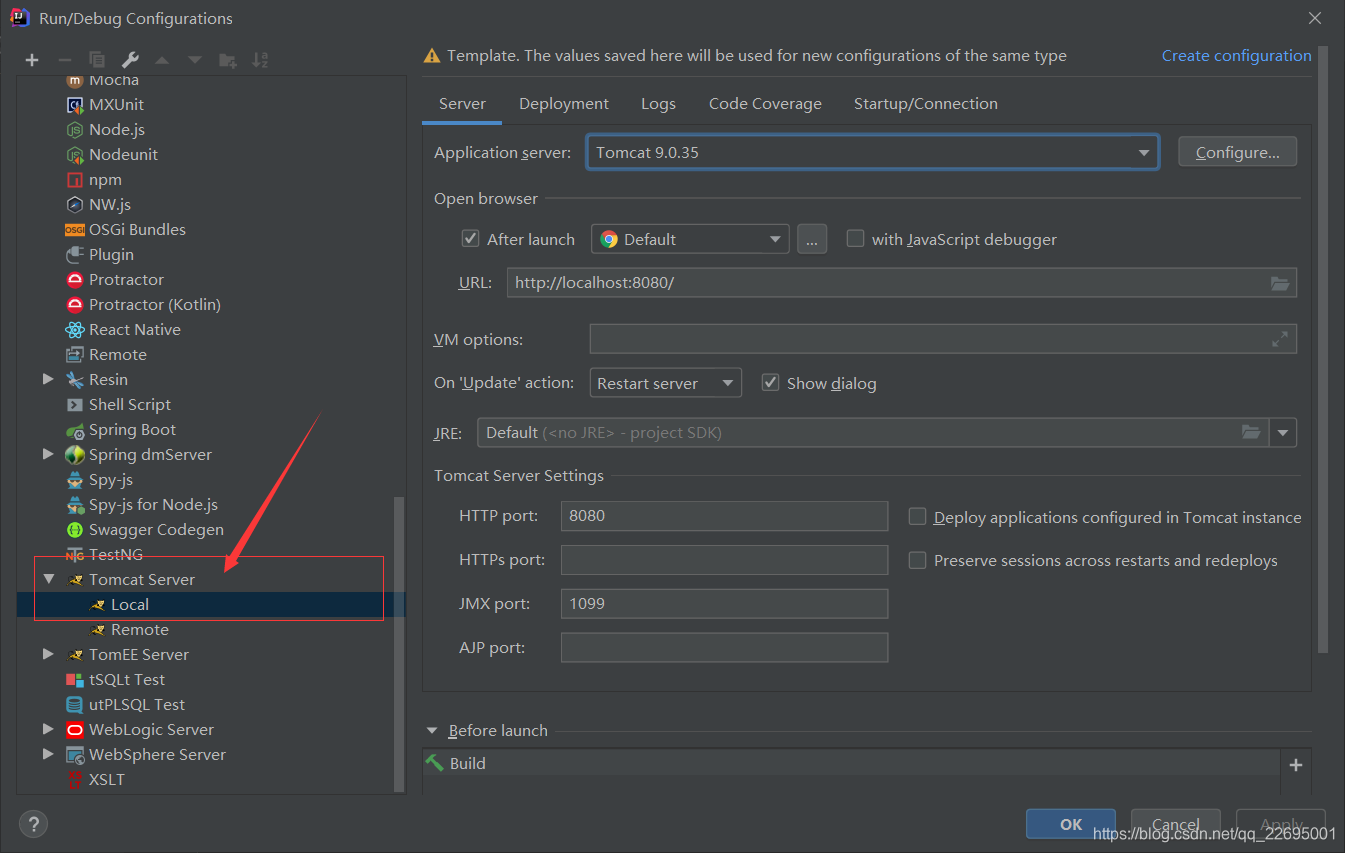The height and width of the screenshot is (853, 1345).
Task: Expand the TomEE Server tree node
Action: click(48, 654)
